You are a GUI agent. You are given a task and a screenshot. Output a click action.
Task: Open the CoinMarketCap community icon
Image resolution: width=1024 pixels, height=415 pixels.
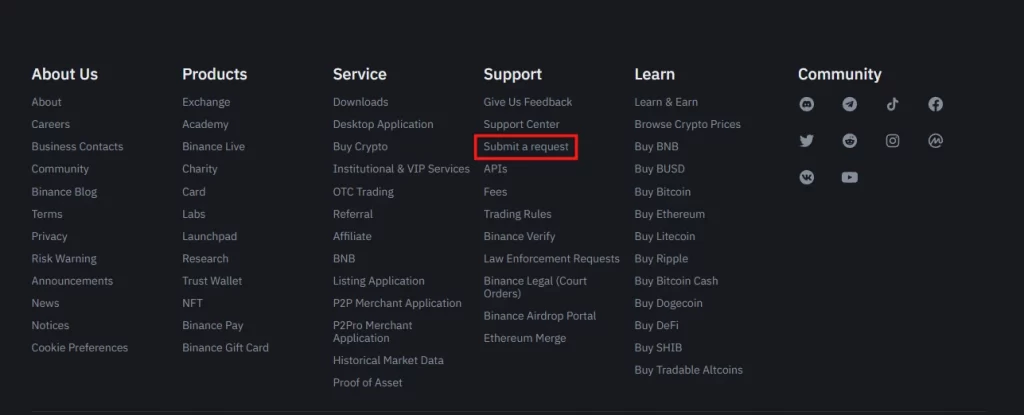pyautogui.click(x=935, y=141)
